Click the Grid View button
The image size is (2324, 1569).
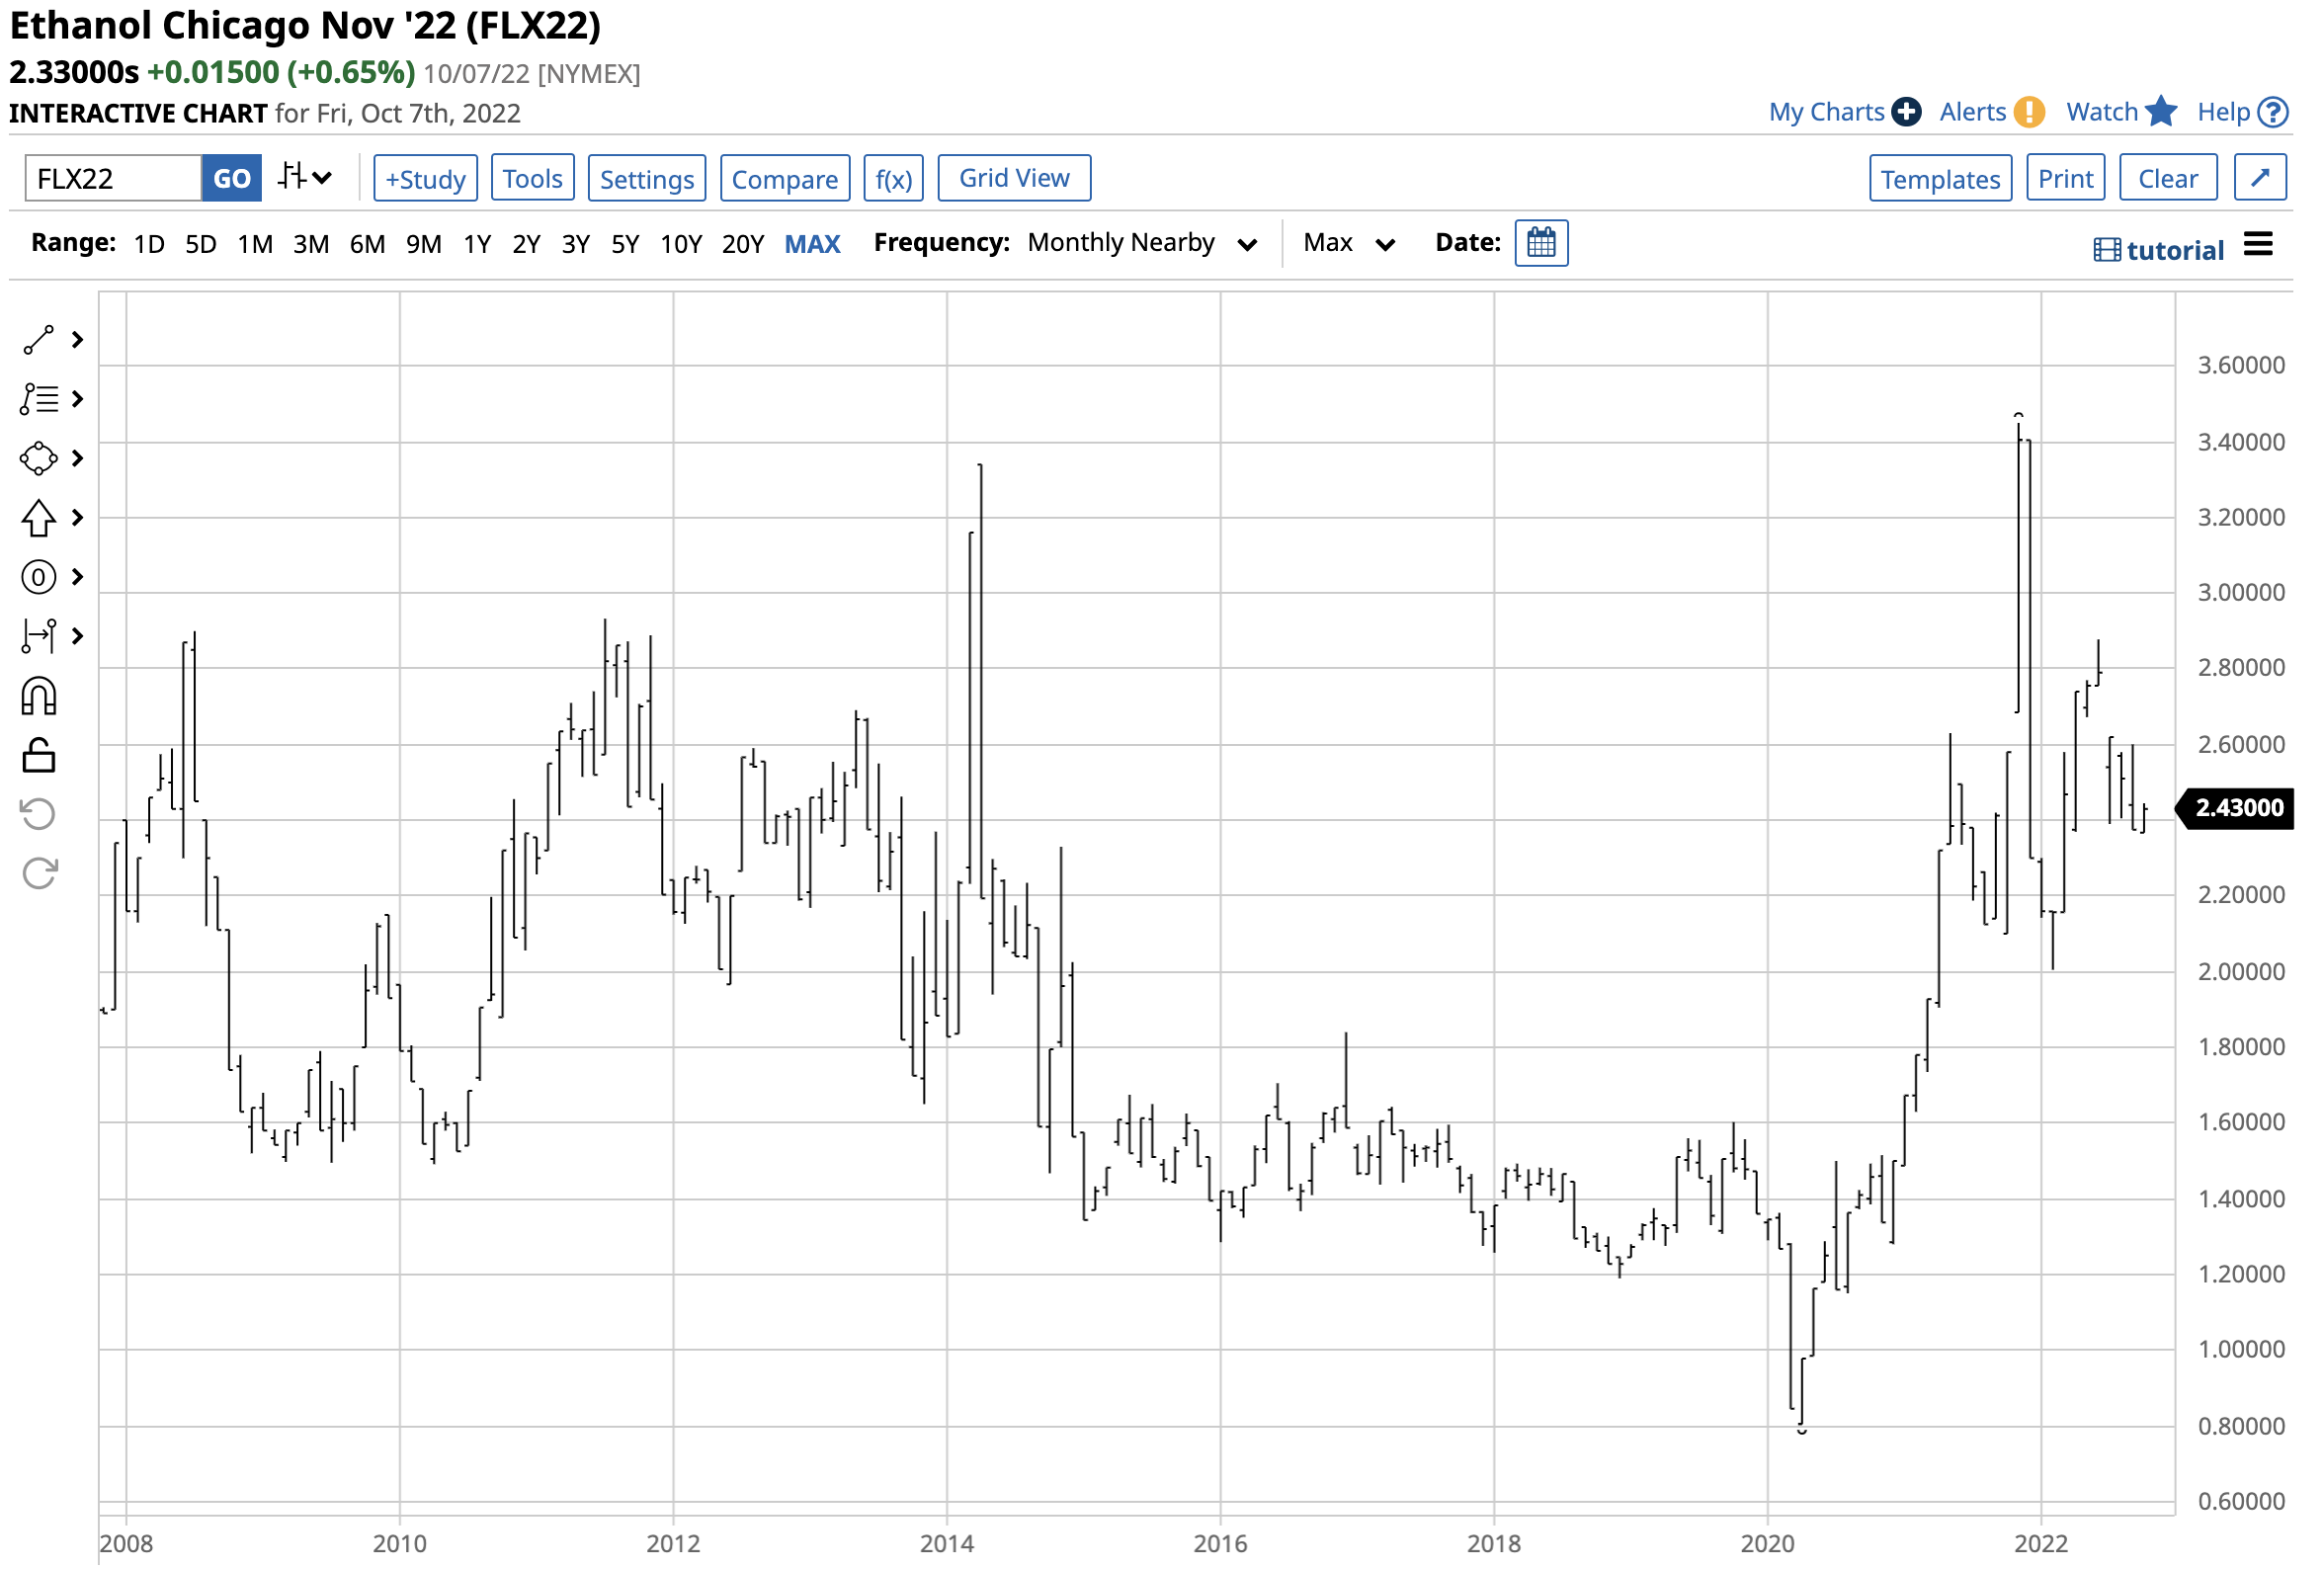(x=1014, y=179)
